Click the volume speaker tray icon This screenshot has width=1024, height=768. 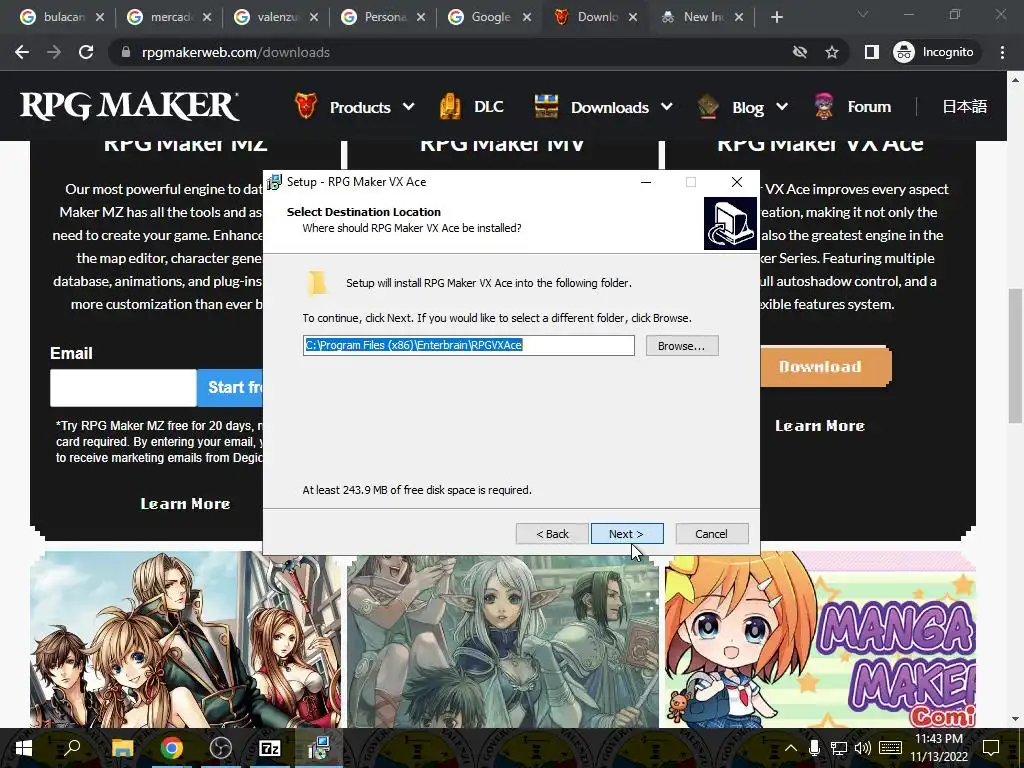coord(862,748)
